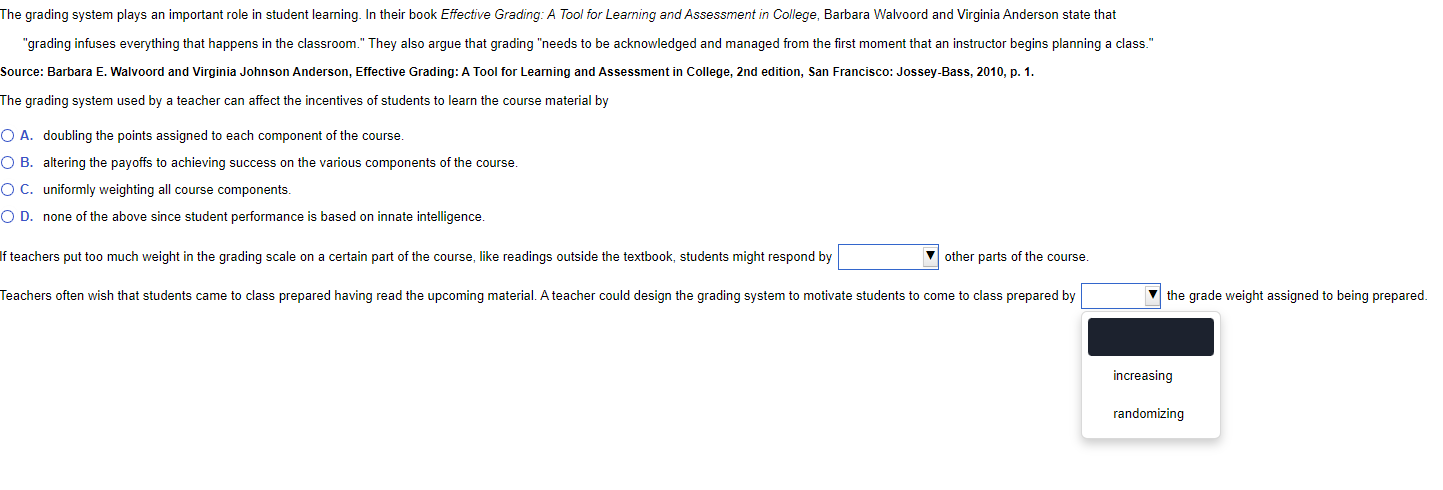The width and height of the screenshot is (1443, 490).
Task: Choose 'increasing' from the dropdown list
Action: pyautogui.click(x=1142, y=376)
